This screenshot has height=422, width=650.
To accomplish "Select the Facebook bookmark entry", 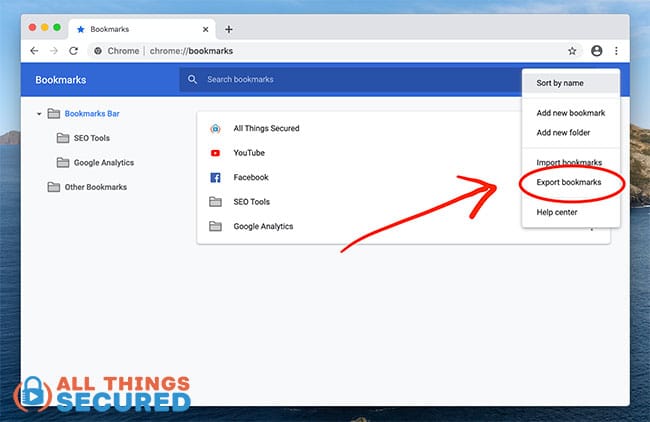I will (x=250, y=178).
